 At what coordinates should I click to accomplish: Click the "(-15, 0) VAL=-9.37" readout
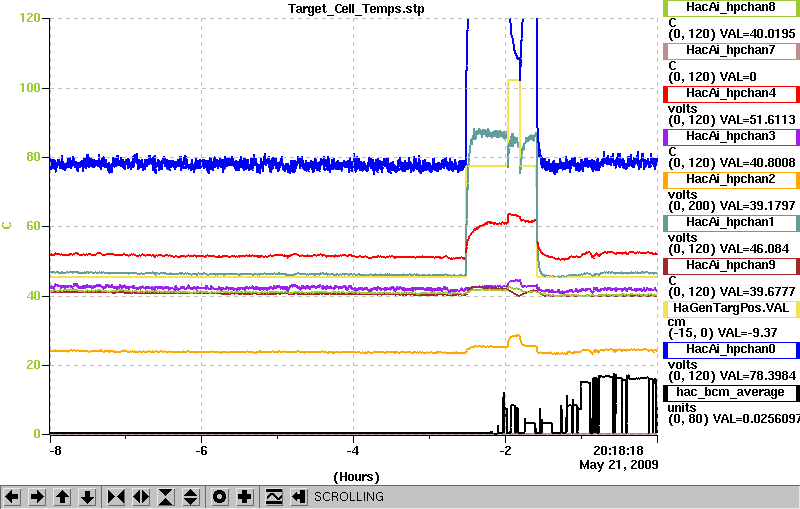tap(722, 333)
